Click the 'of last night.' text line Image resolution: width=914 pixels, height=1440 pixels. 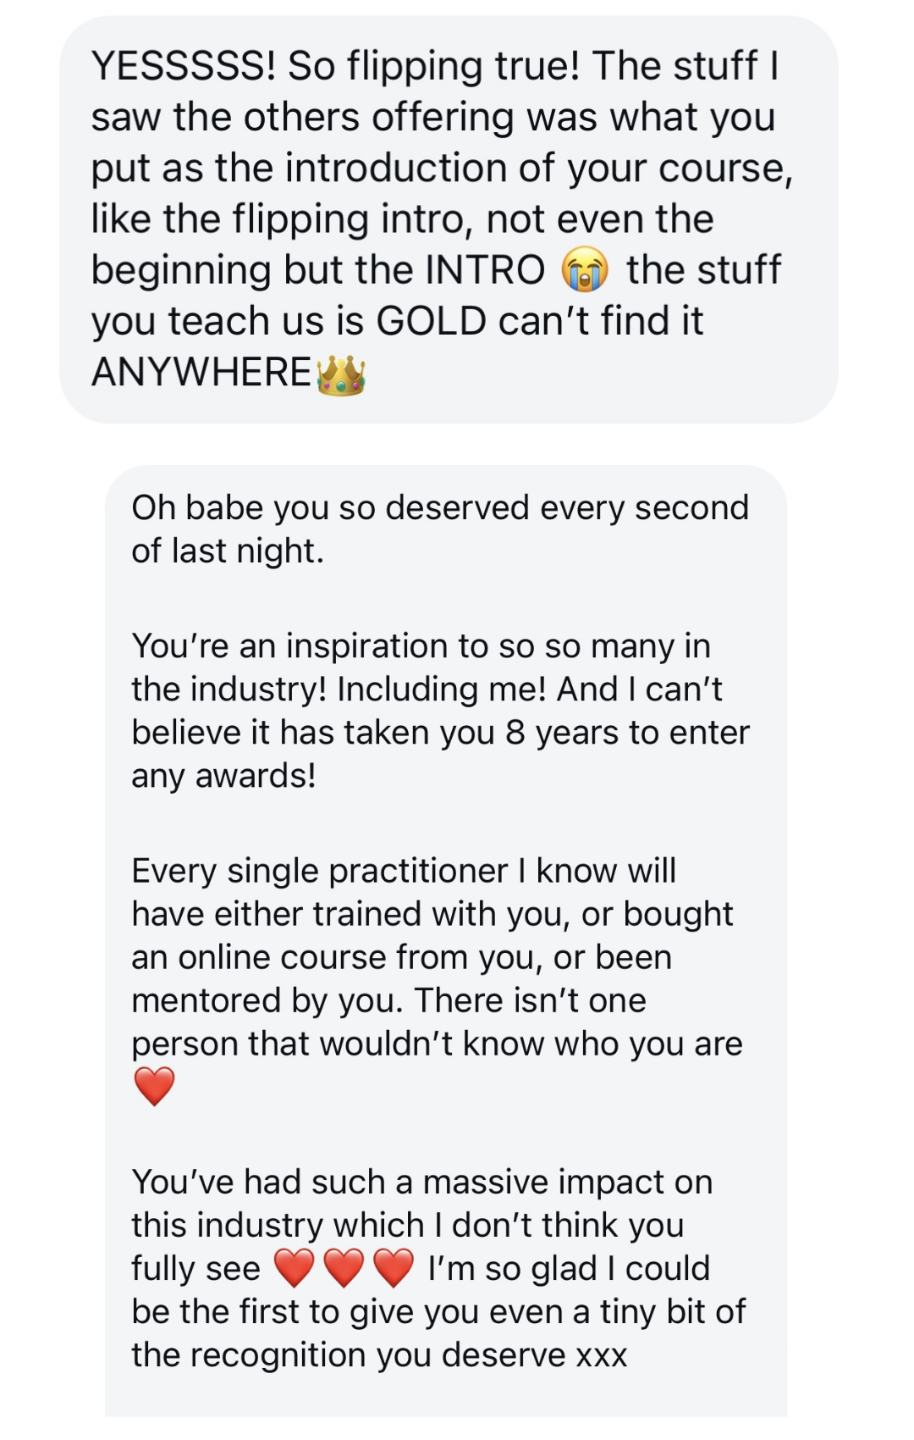click(x=228, y=550)
